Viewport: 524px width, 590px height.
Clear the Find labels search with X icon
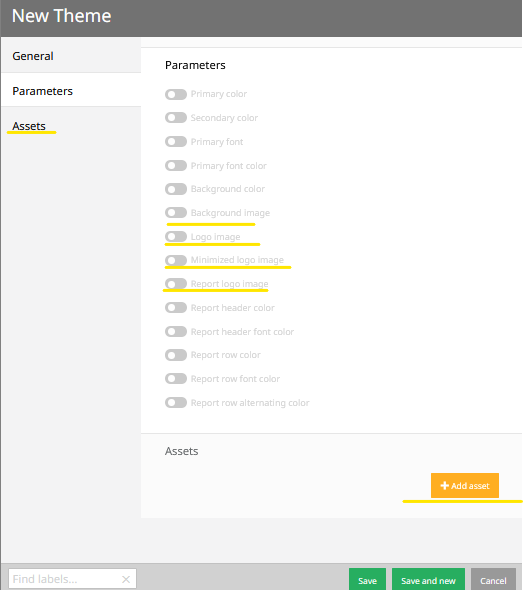[126, 579]
